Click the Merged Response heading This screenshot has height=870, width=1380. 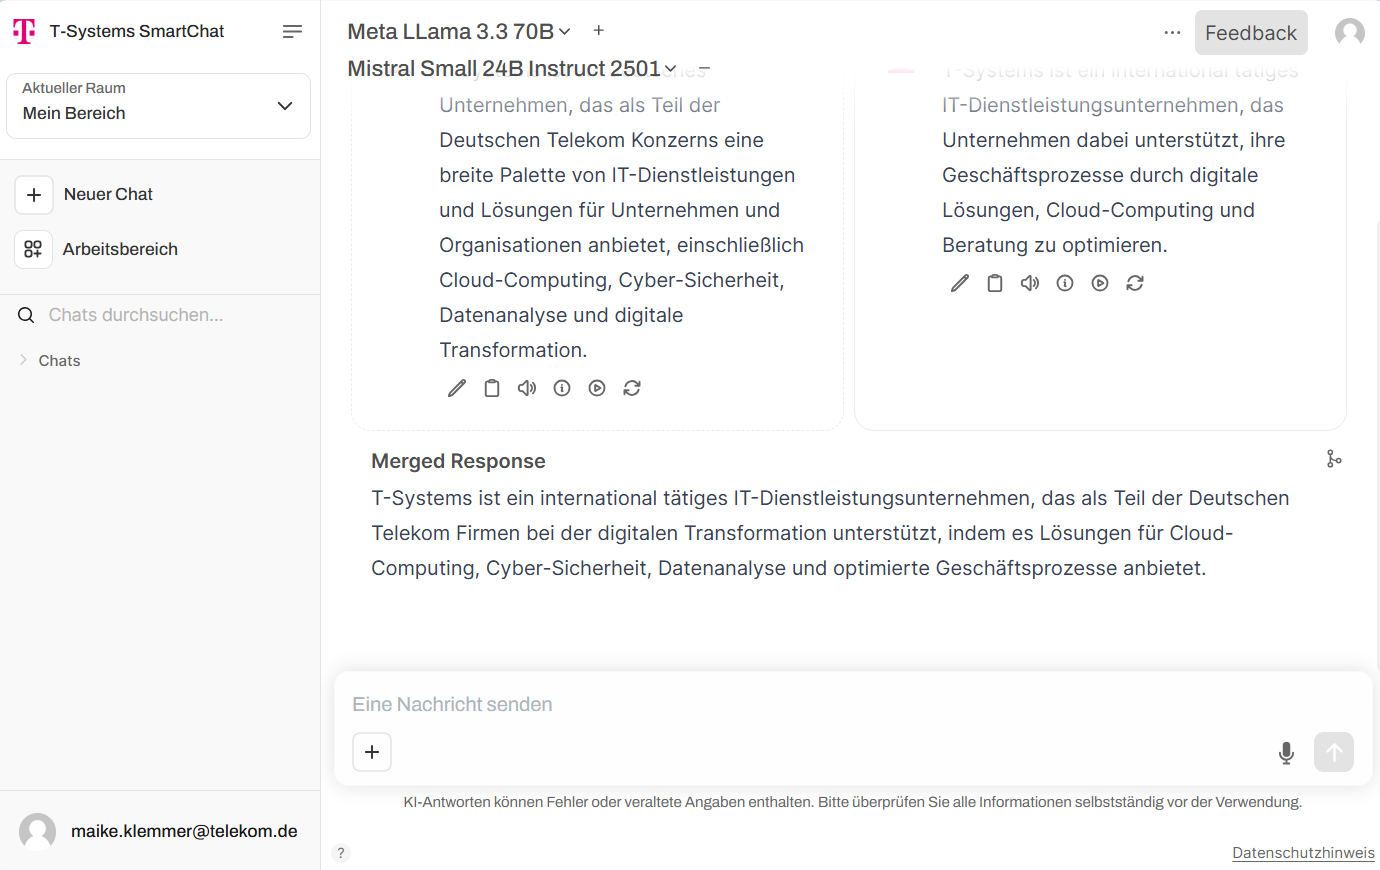click(458, 461)
